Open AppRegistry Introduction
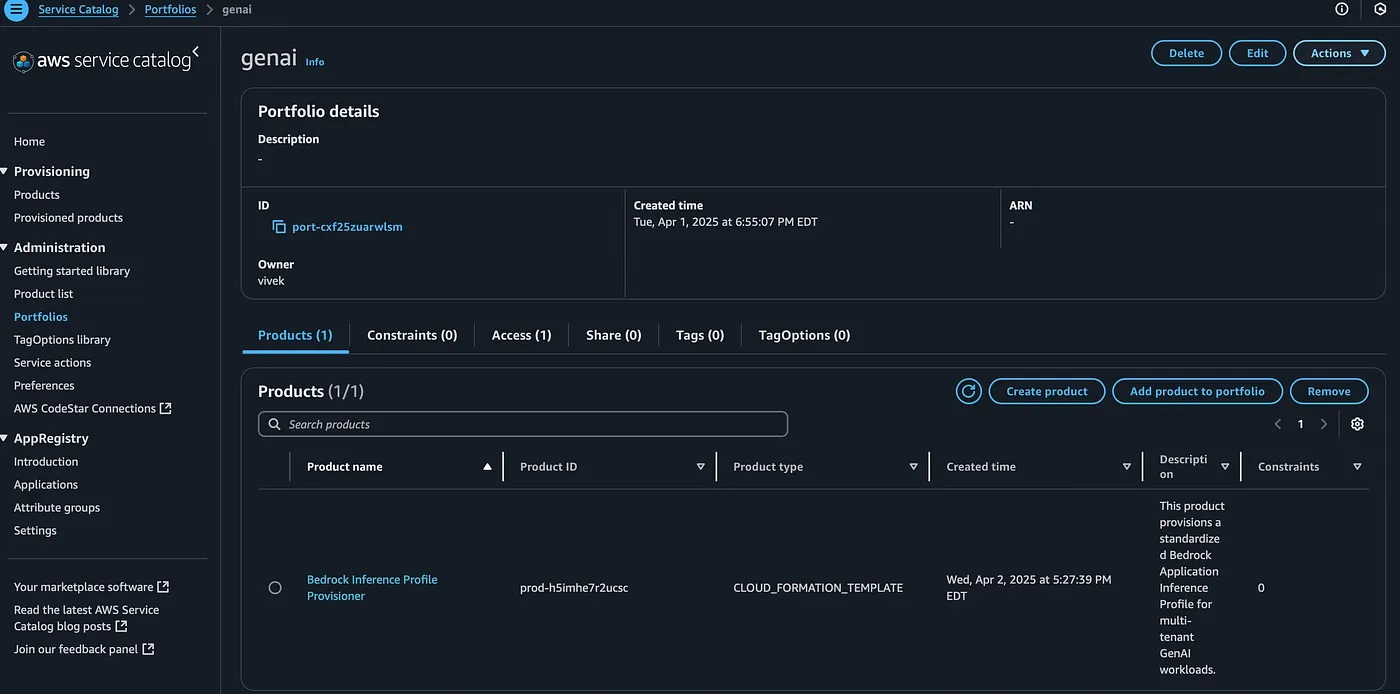Viewport: 1400px width, 694px height. 46,462
